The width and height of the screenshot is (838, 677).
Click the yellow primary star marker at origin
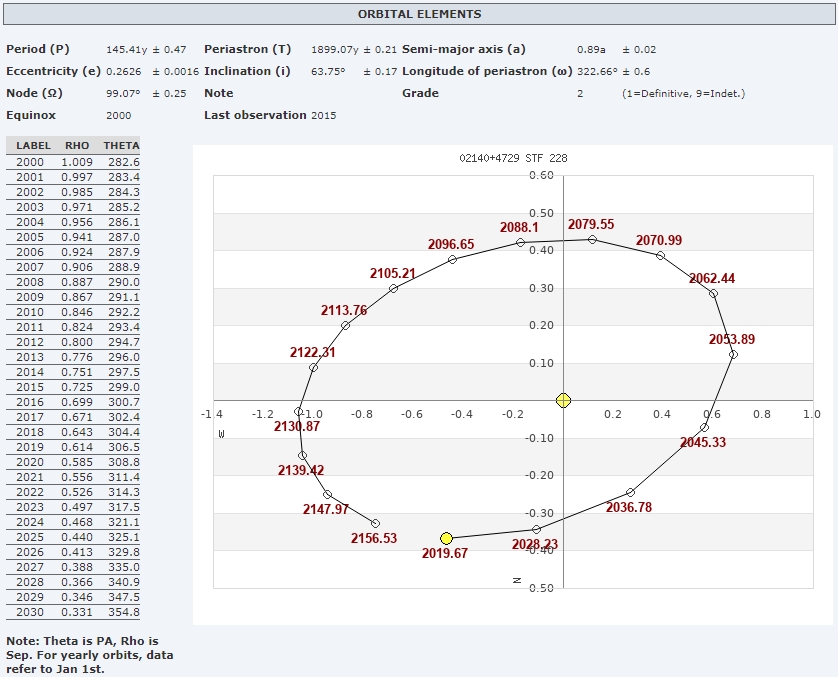564,400
